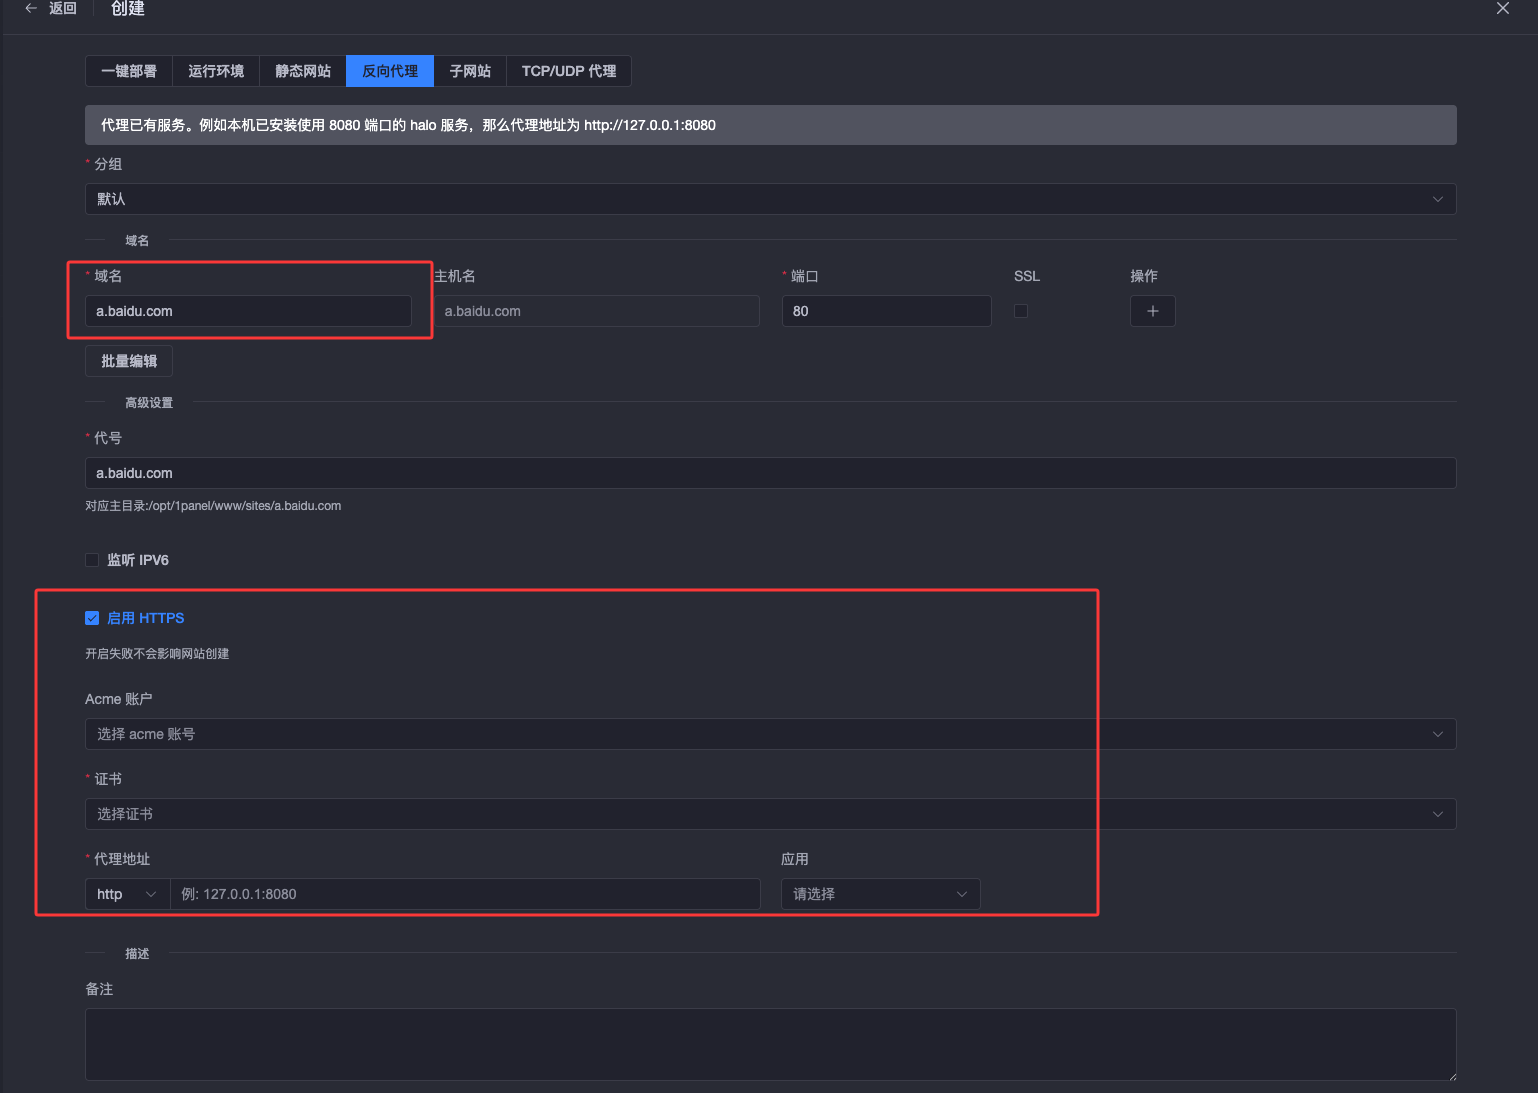This screenshot has height=1093, width=1538.
Task: Switch to the 一键部署 tab
Action: coord(129,71)
